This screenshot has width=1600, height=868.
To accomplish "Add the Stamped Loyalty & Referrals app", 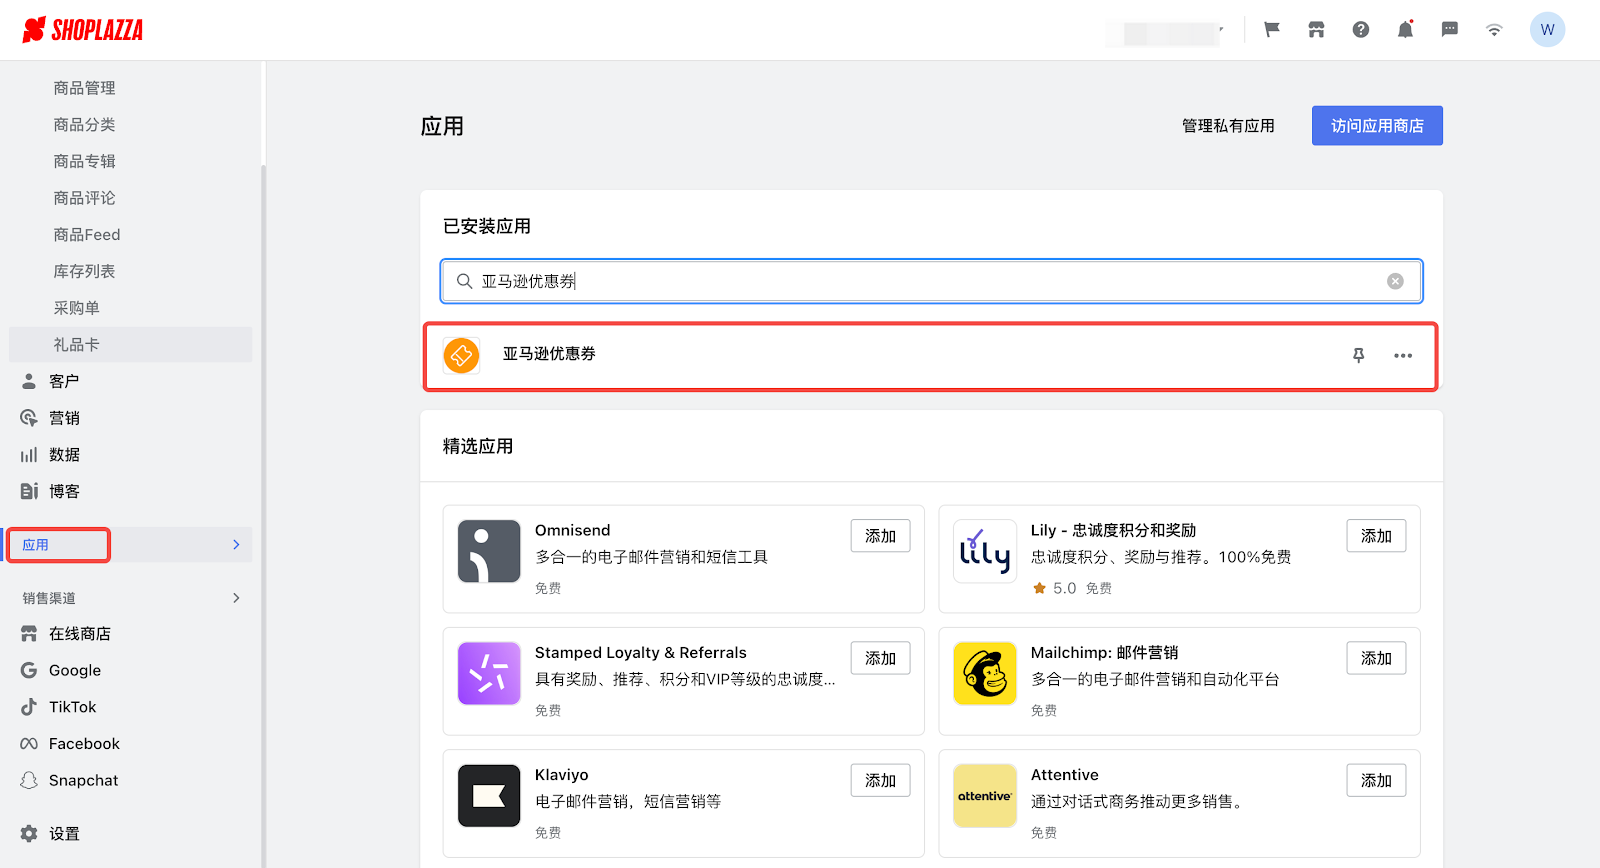I will coord(880,658).
